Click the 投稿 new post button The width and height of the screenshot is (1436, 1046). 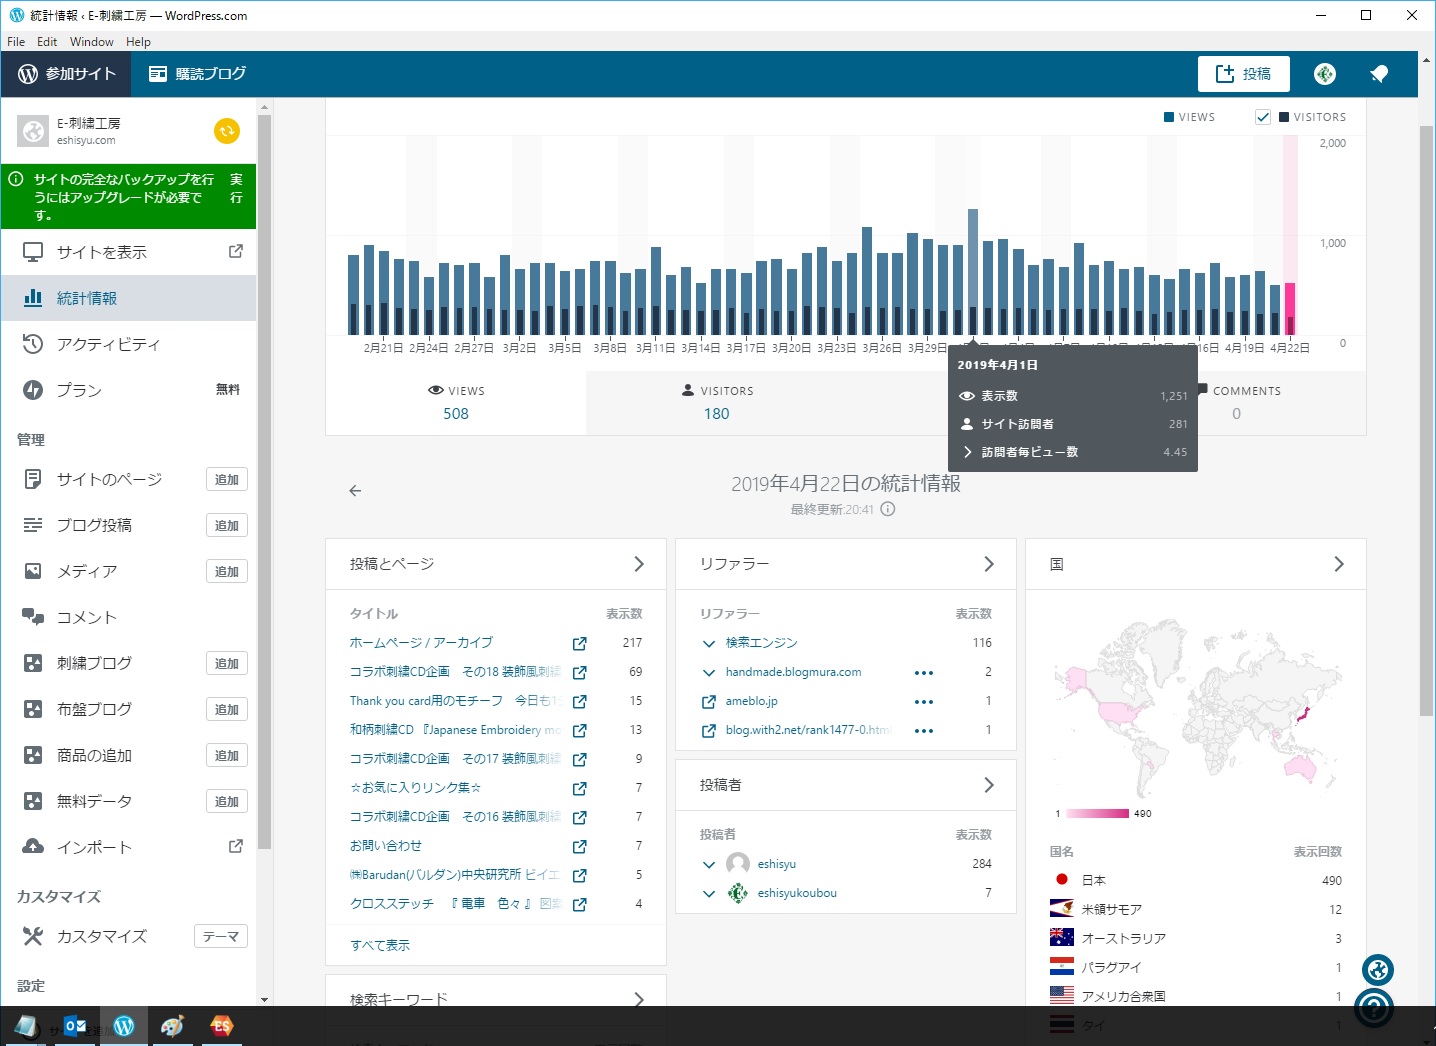[1243, 74]
